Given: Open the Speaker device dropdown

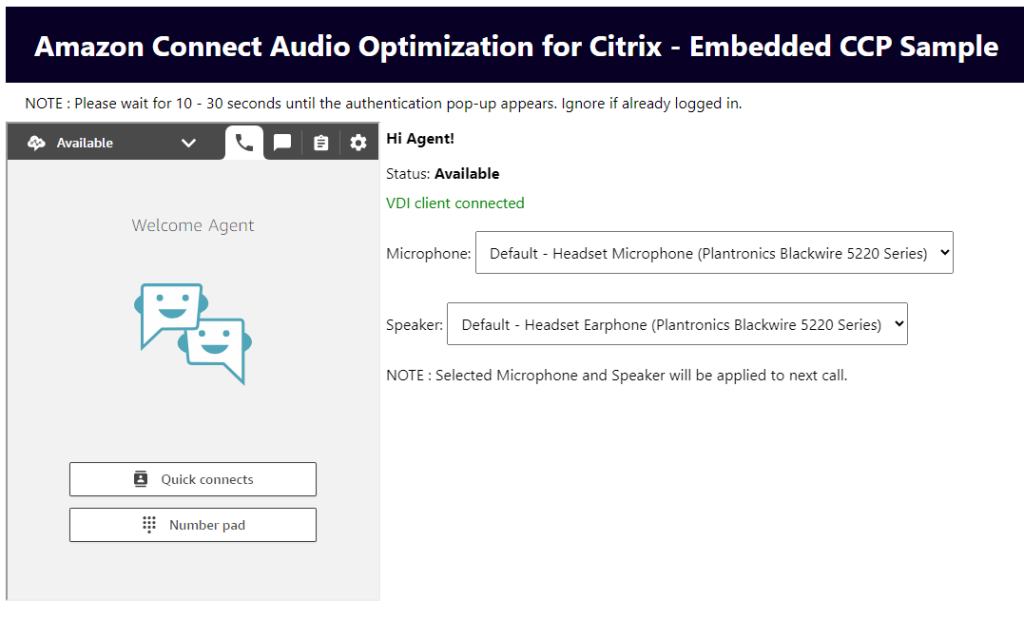Looking at the screenshot, I should (677, 323).
